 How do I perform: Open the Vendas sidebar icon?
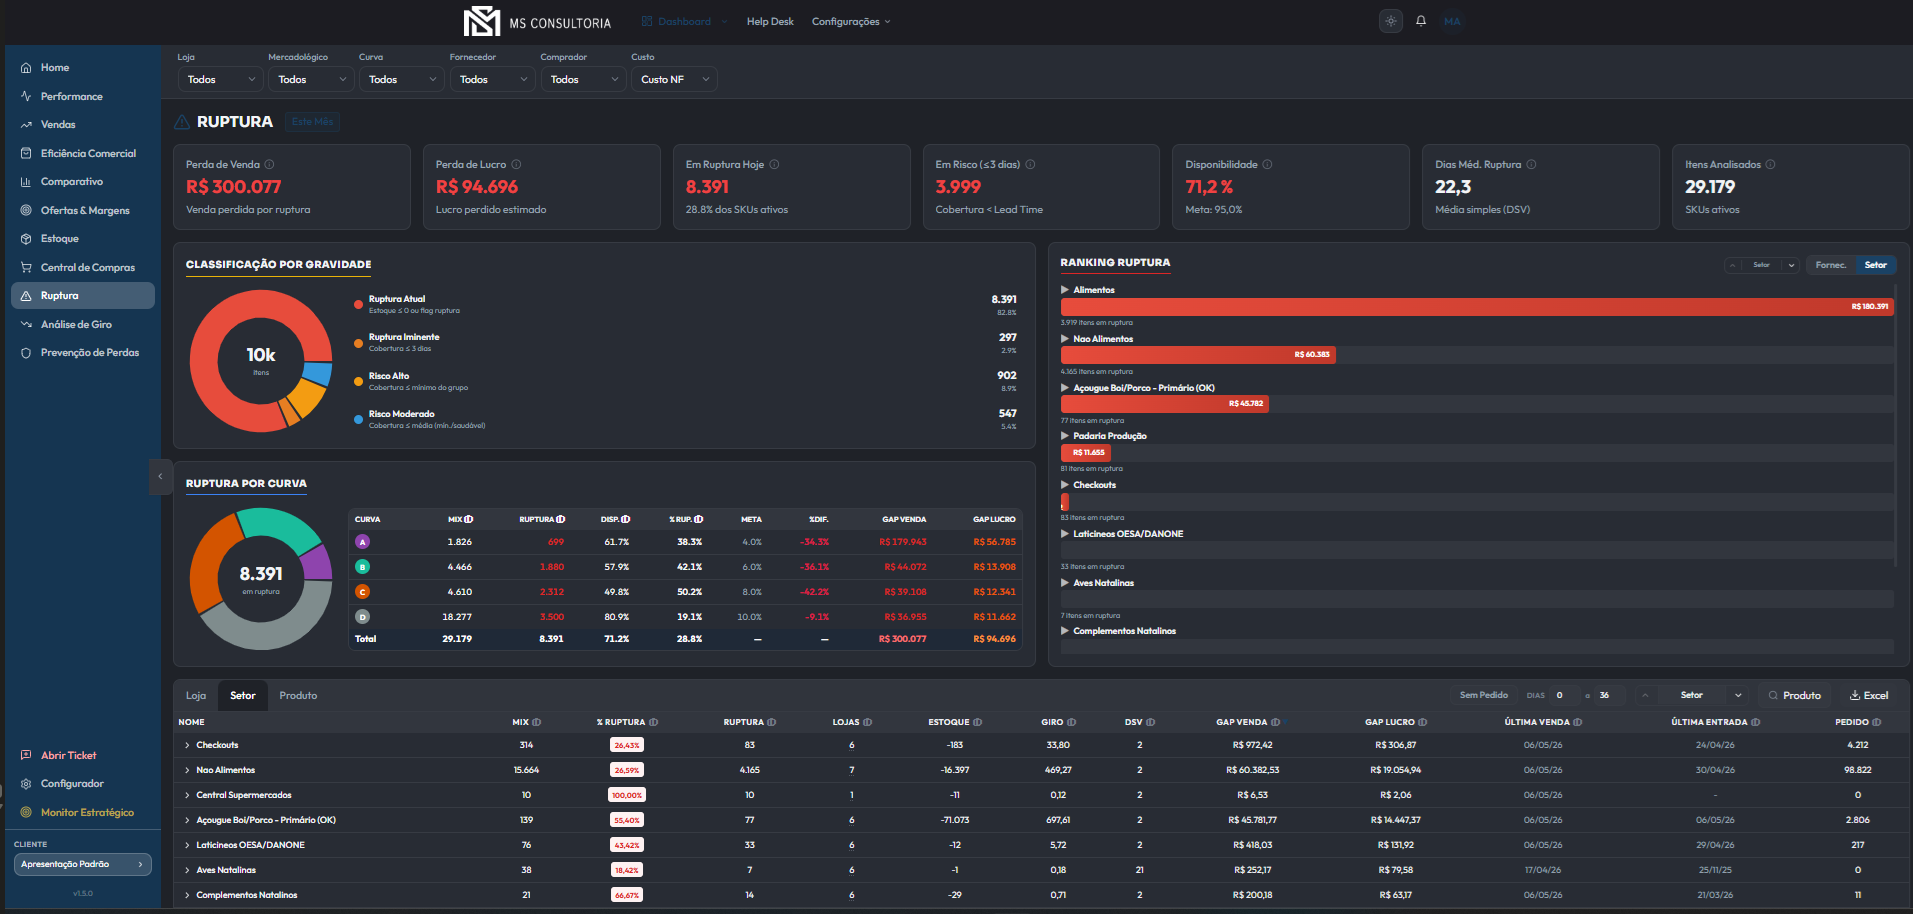pyautogui.click(x=26, y=125)
